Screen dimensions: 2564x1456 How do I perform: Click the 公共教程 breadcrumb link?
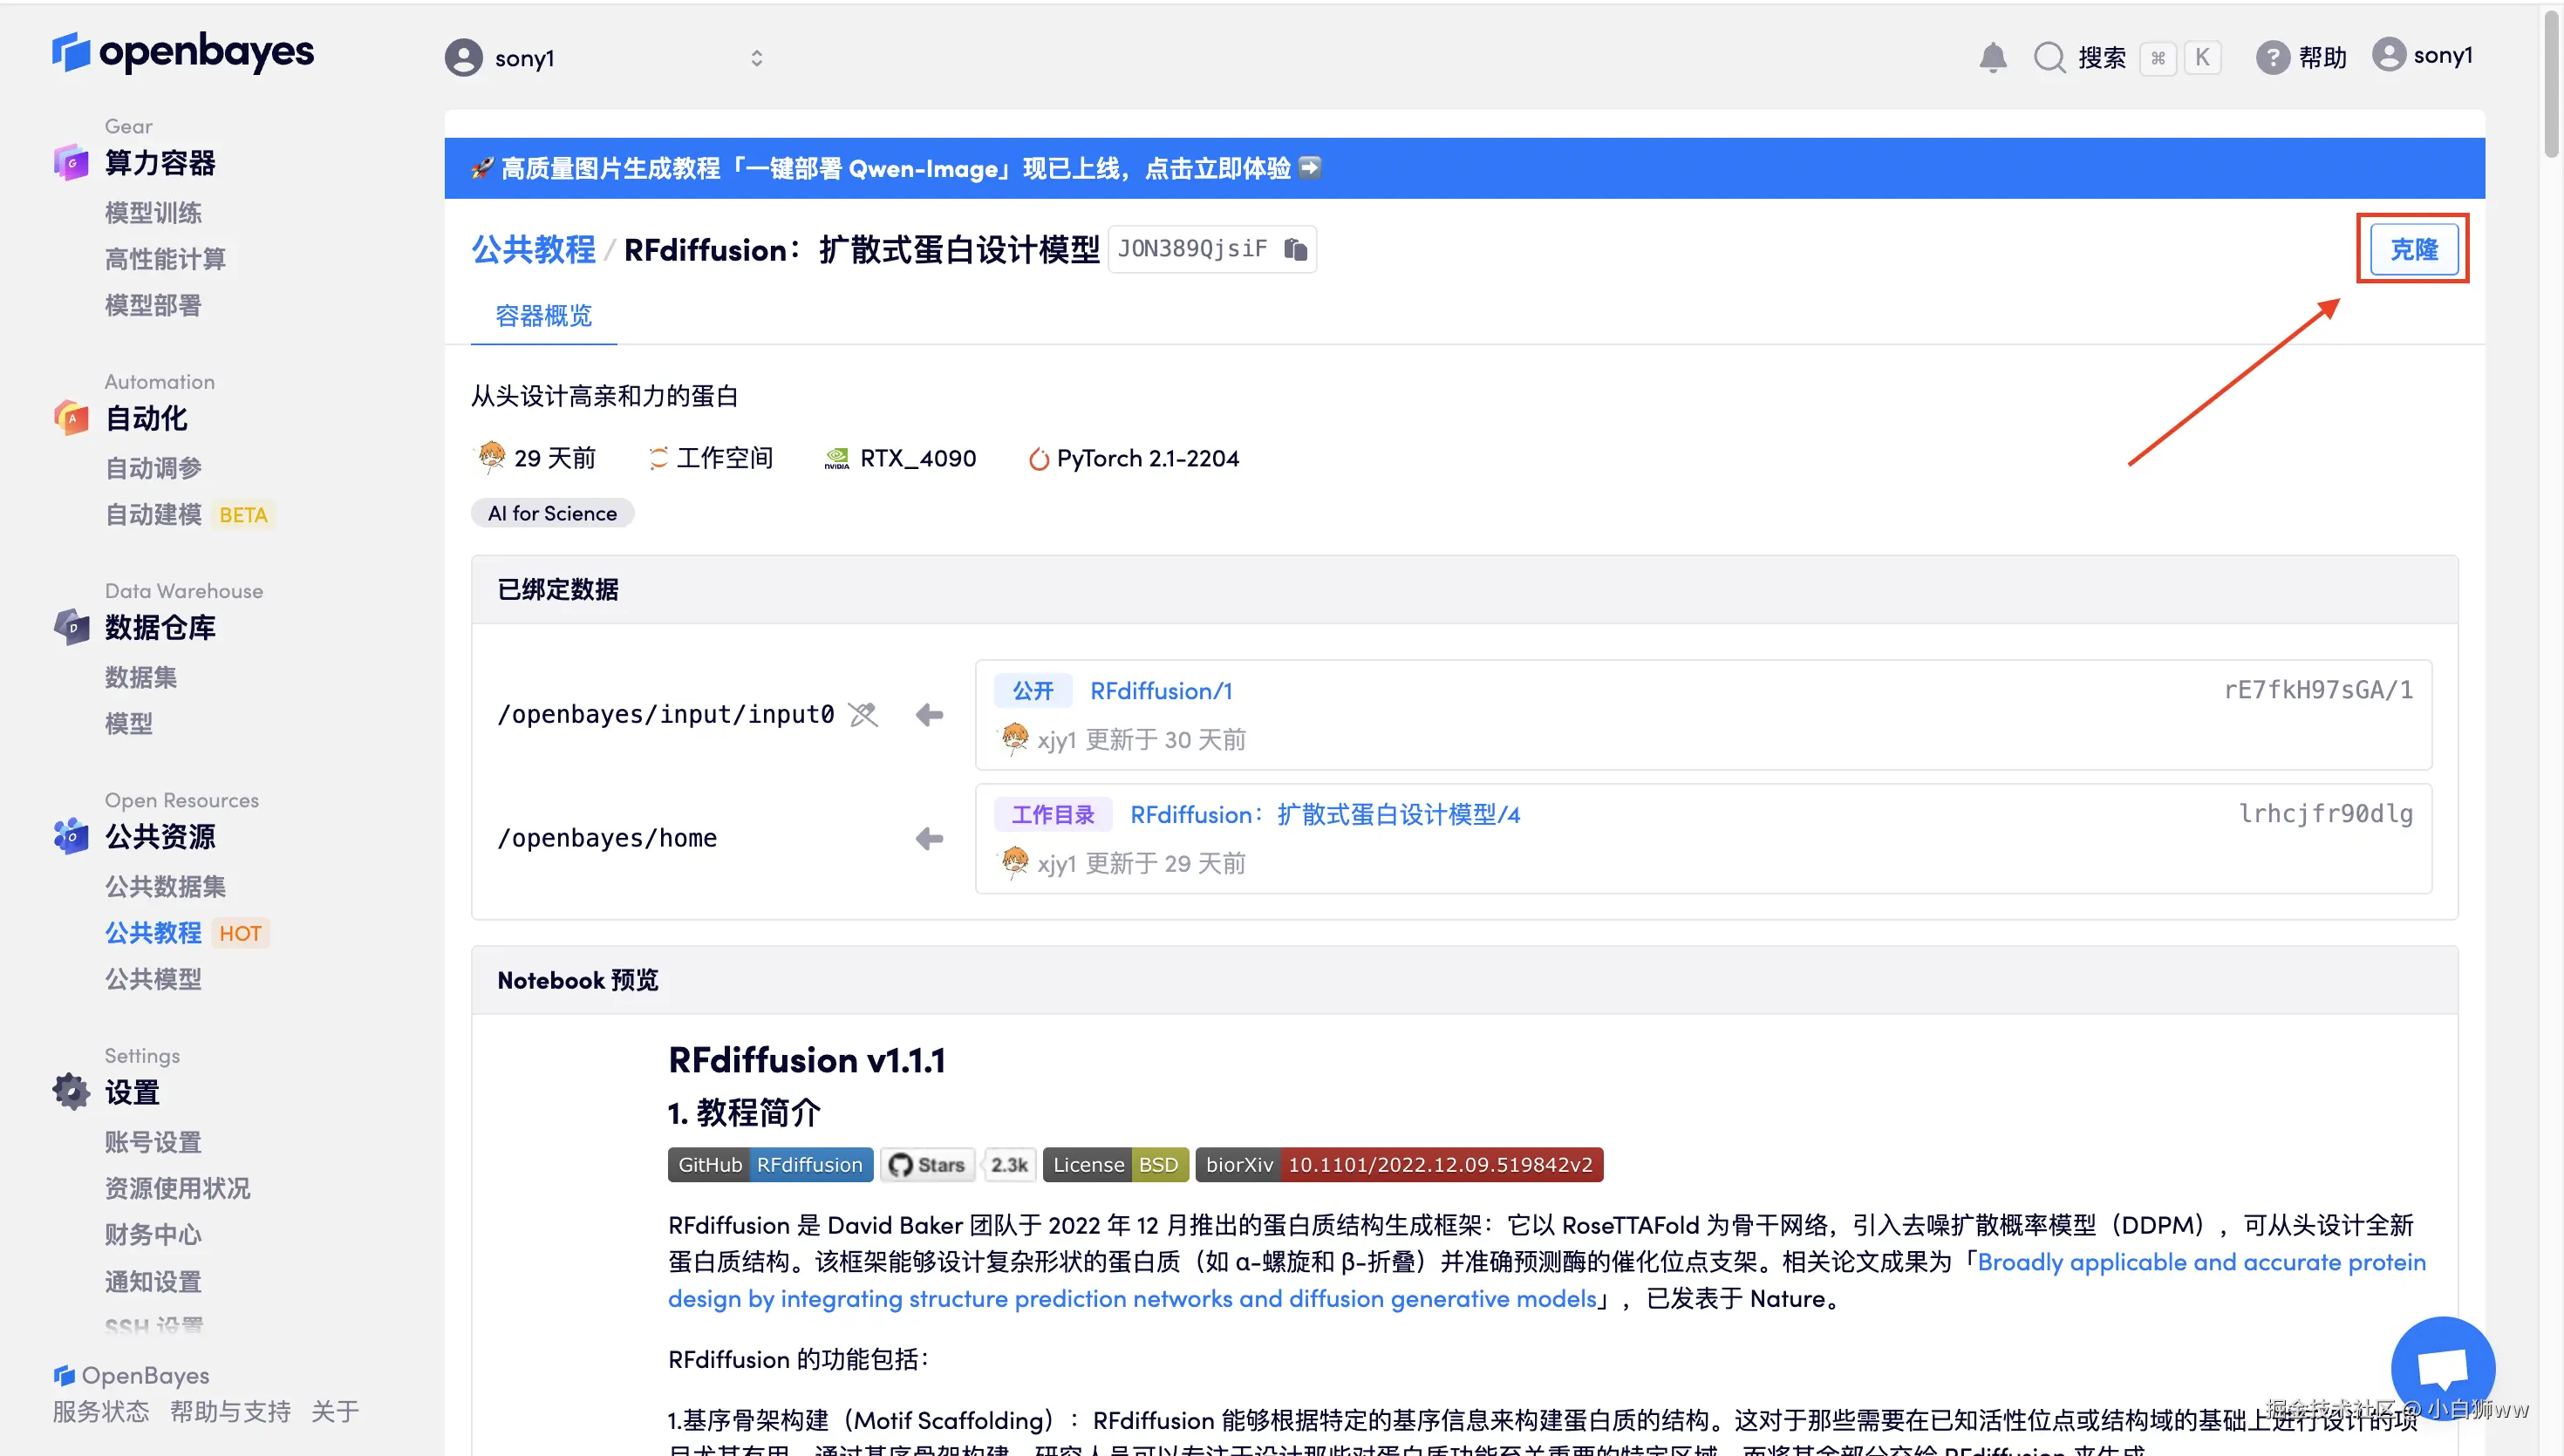(x=533, y=249)
